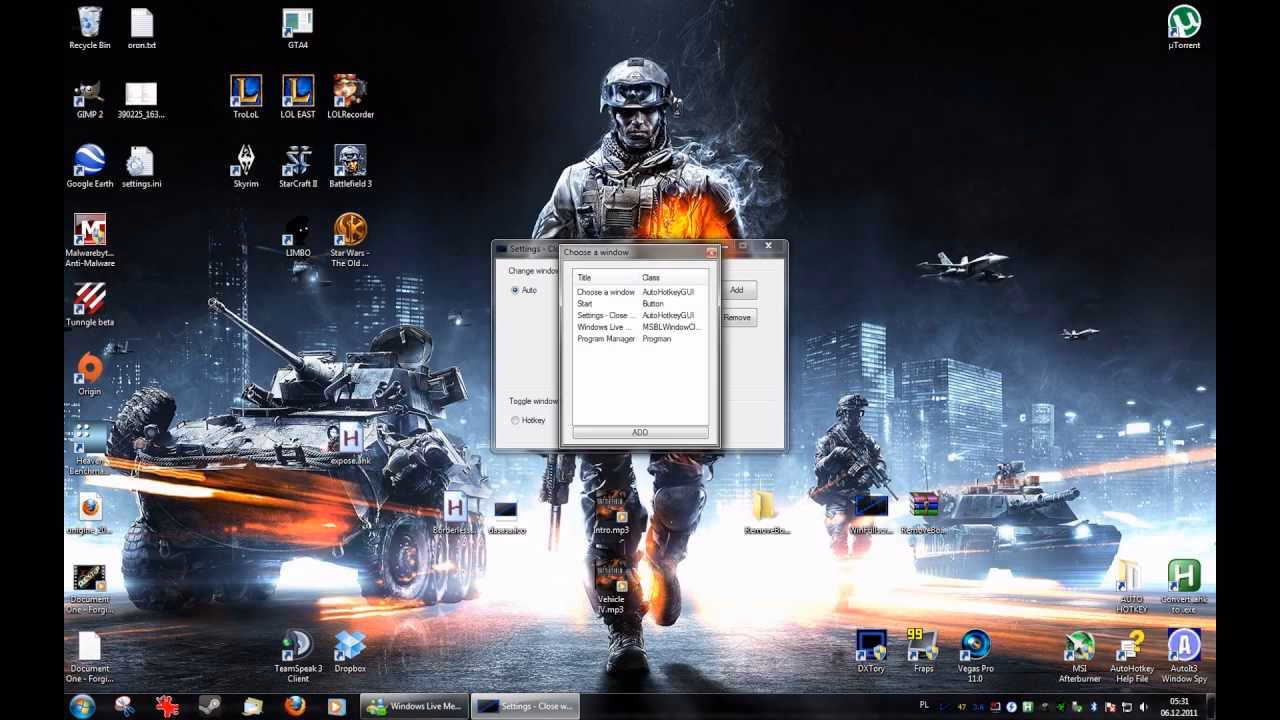The width and height of the screenshot is (1280, 720).
Task: Select the 'Choose a window' list row
Action: [640, 292]
